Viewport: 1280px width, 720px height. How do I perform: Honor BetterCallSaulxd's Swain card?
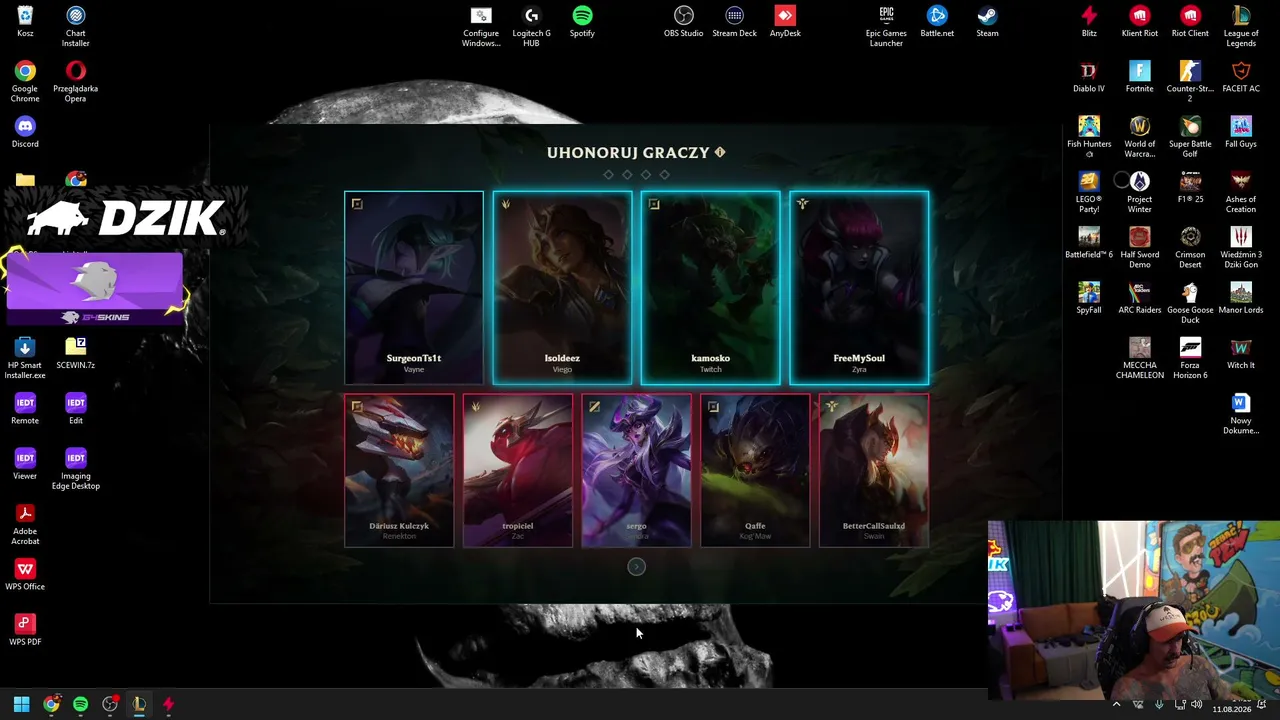874,471
